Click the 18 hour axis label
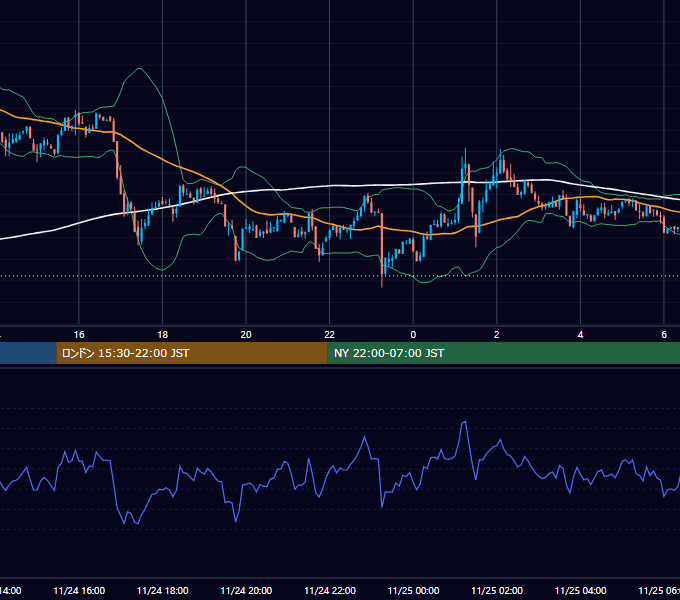This screenshot has height=600, width=680. 163,335
